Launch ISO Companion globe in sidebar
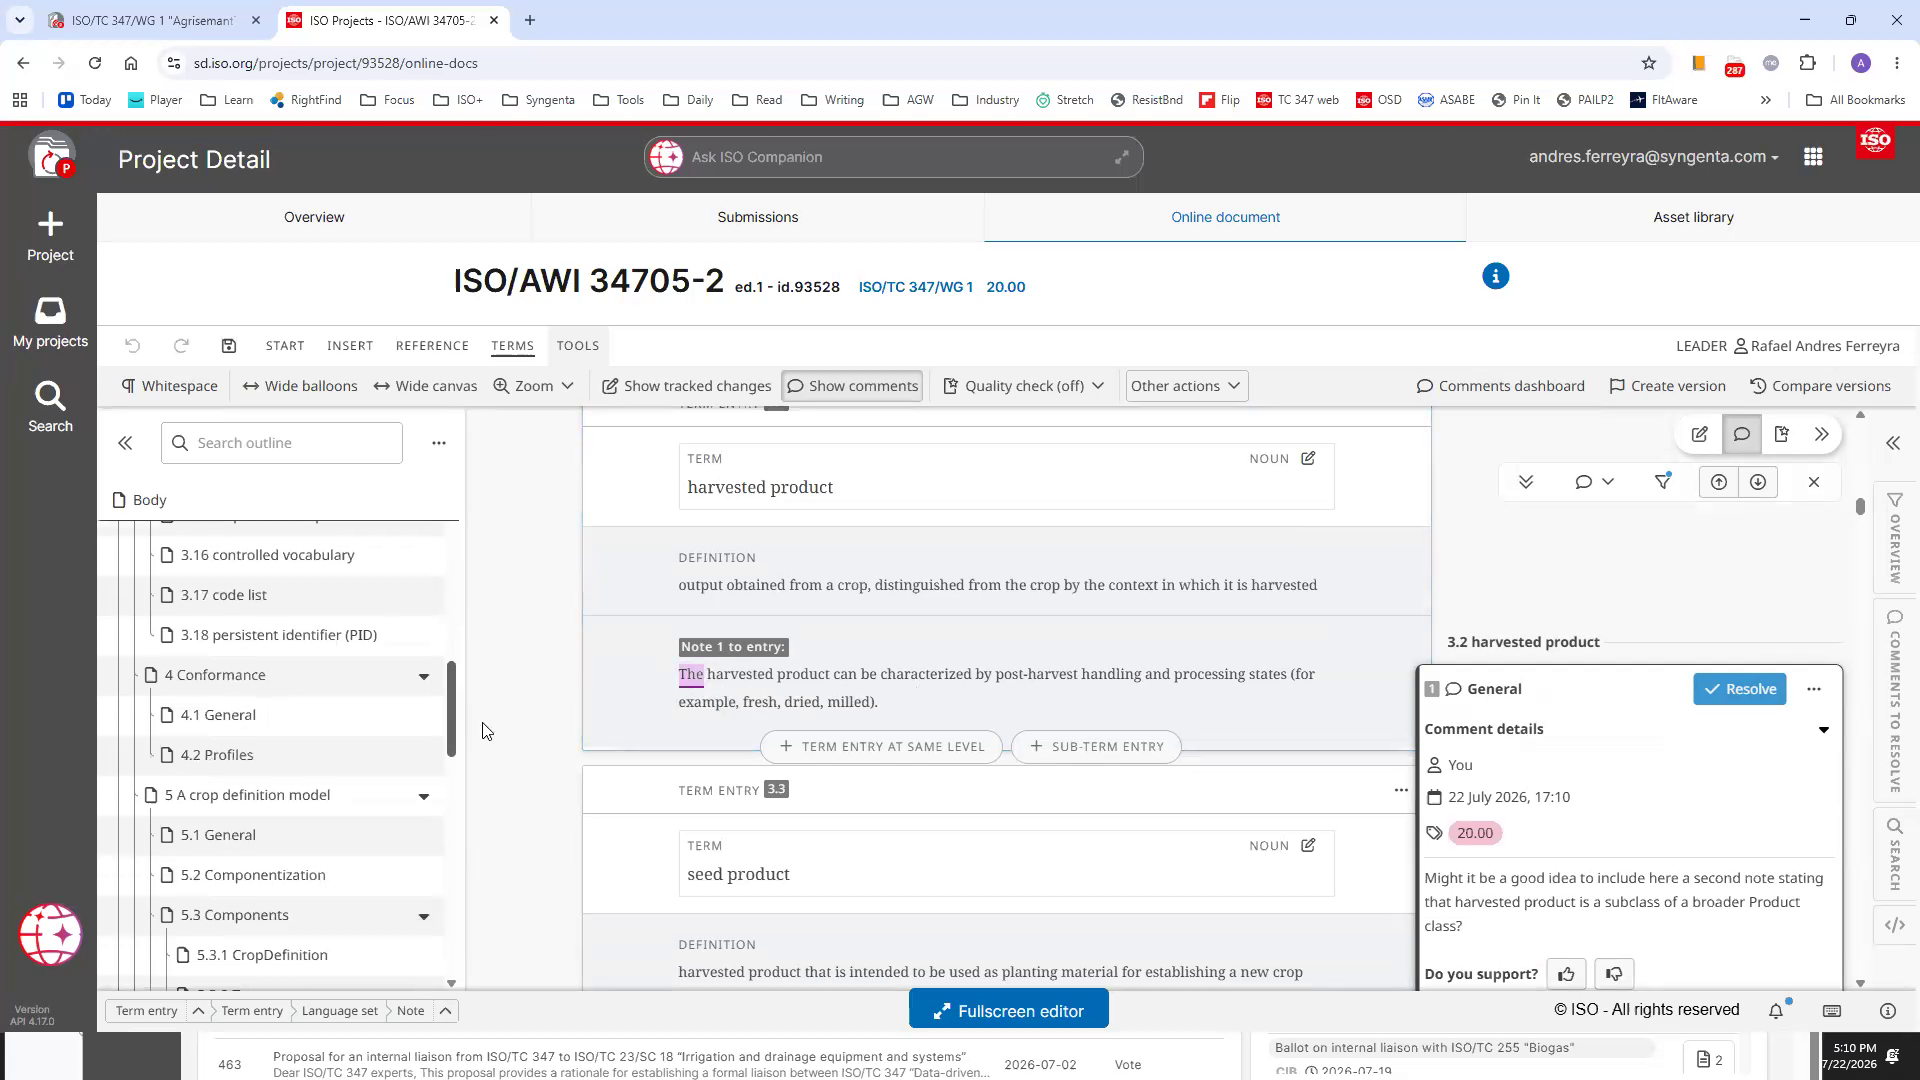 click(50, 934)
